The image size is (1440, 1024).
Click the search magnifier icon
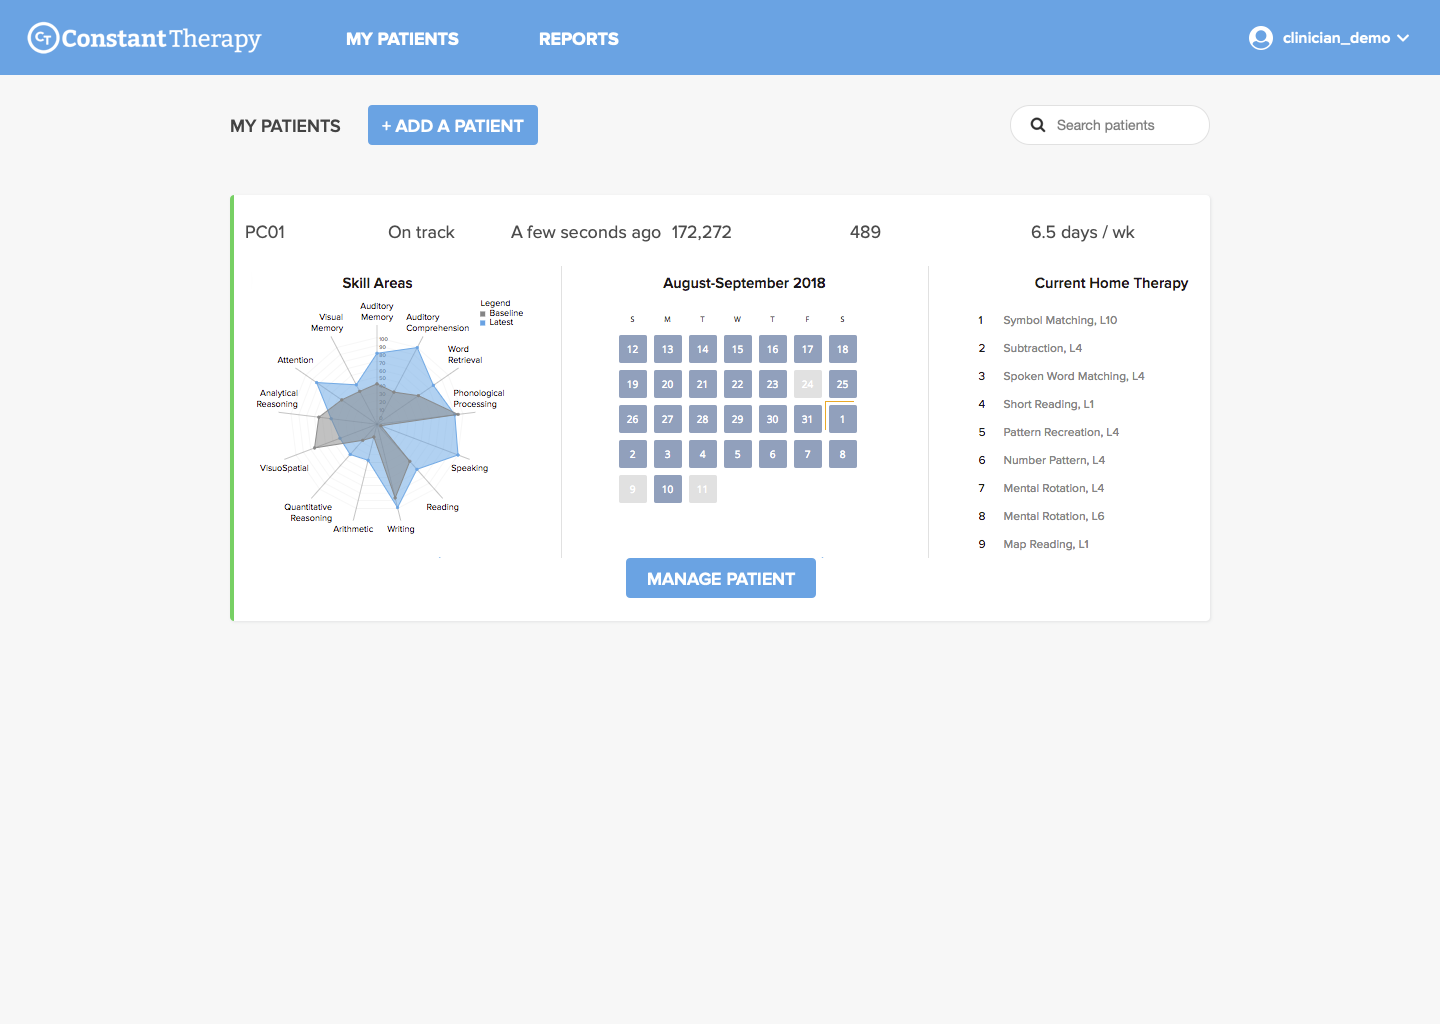(1038, 125)
